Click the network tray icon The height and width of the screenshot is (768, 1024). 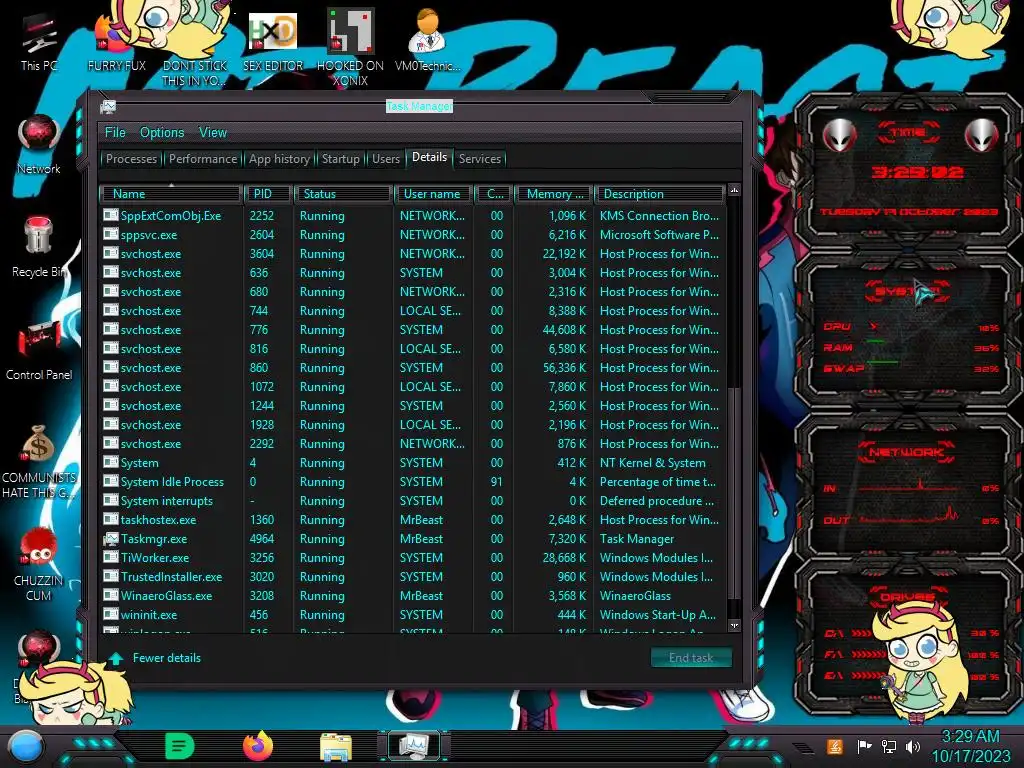click(x=888, y=746)
